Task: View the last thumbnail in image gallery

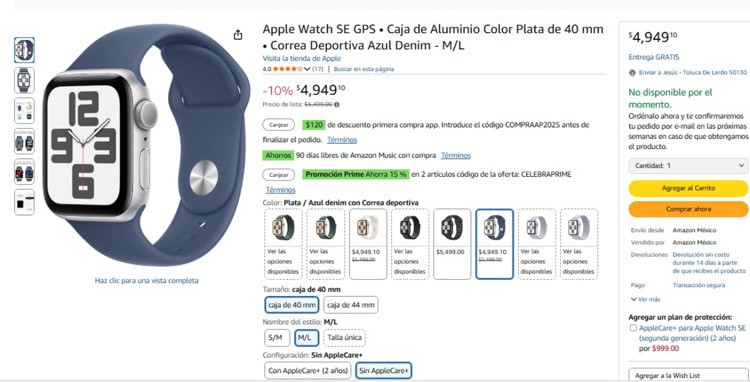Action: [x=24, y=202]
